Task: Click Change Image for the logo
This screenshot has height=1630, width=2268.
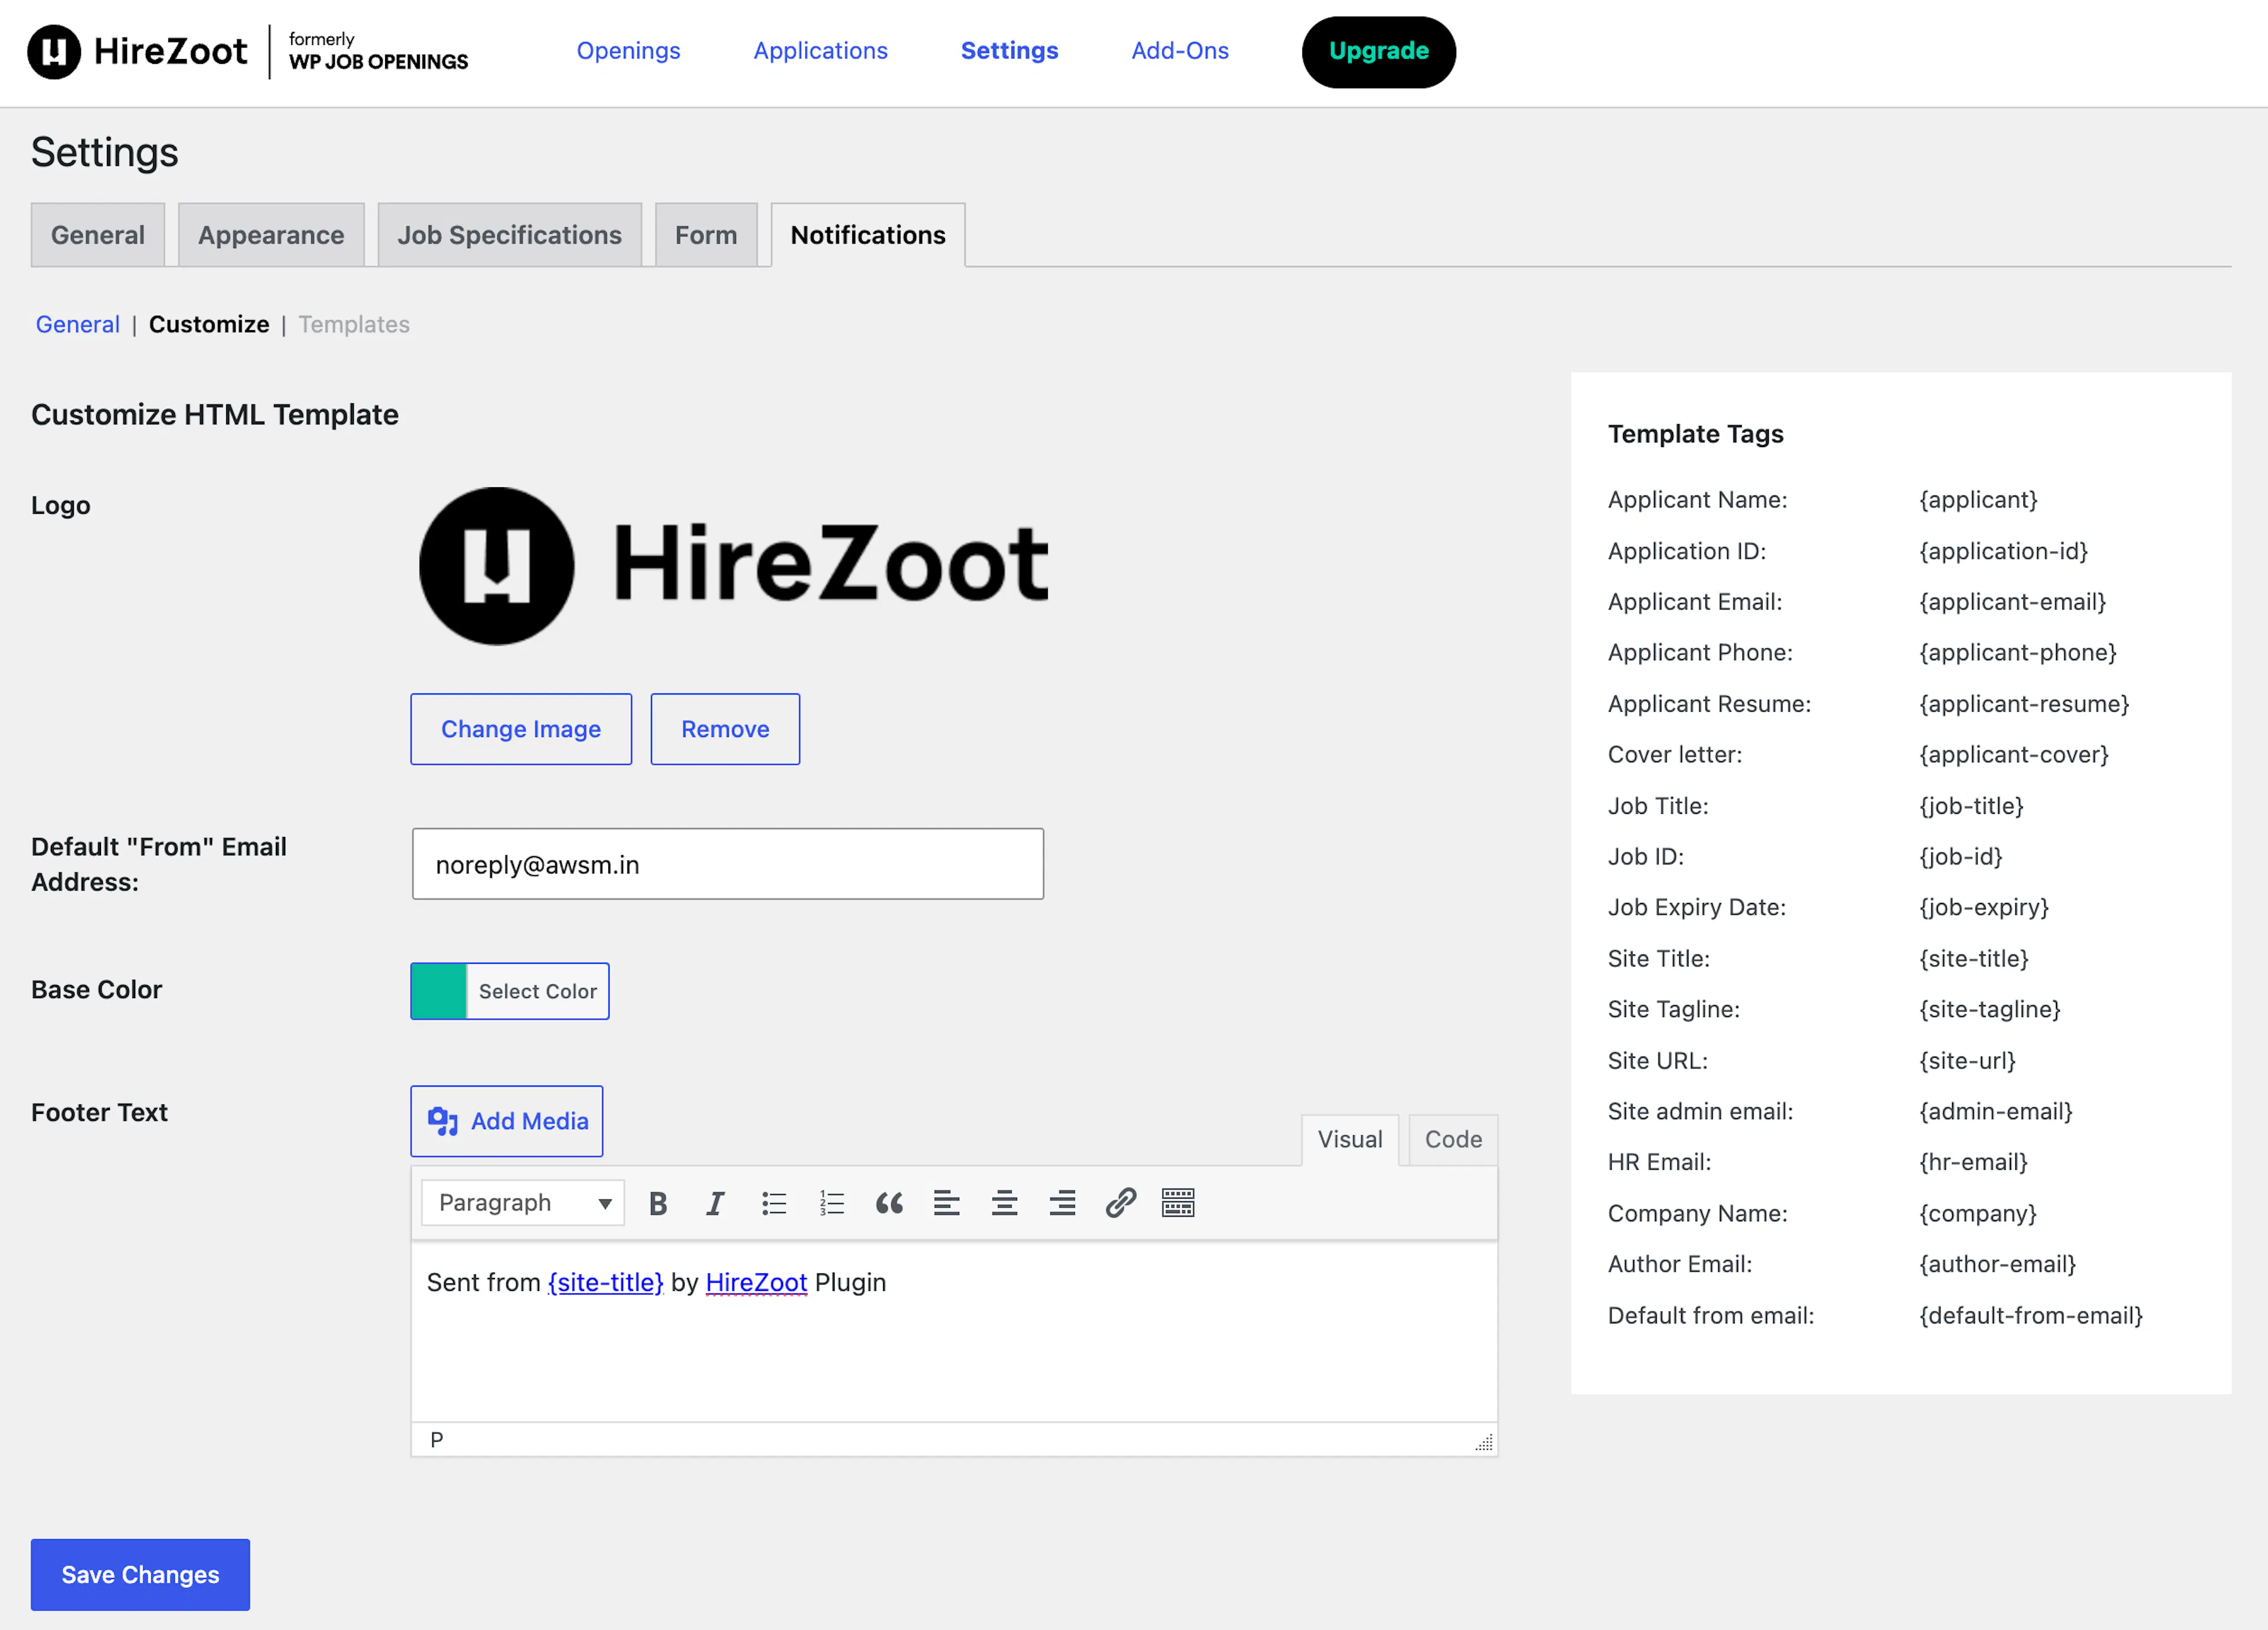Action: 521,729
